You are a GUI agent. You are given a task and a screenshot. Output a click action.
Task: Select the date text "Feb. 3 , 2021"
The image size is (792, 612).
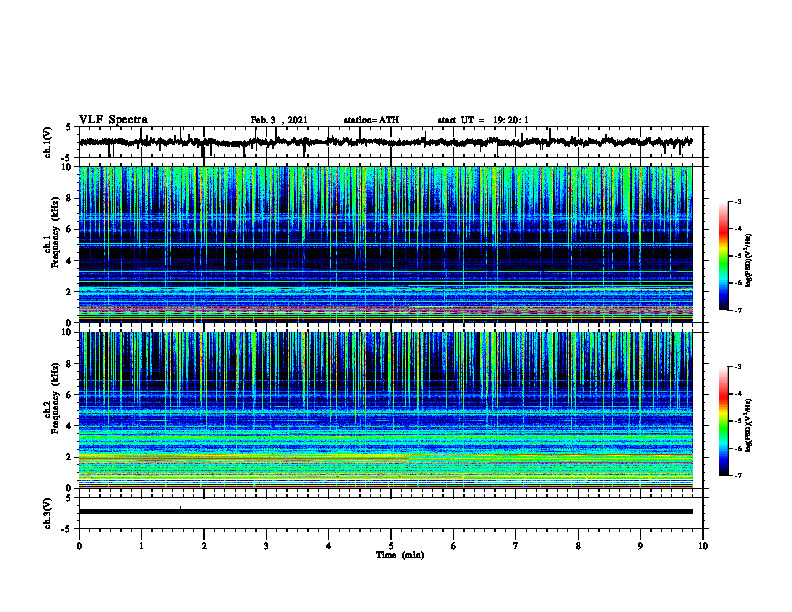tap(279, 120)
